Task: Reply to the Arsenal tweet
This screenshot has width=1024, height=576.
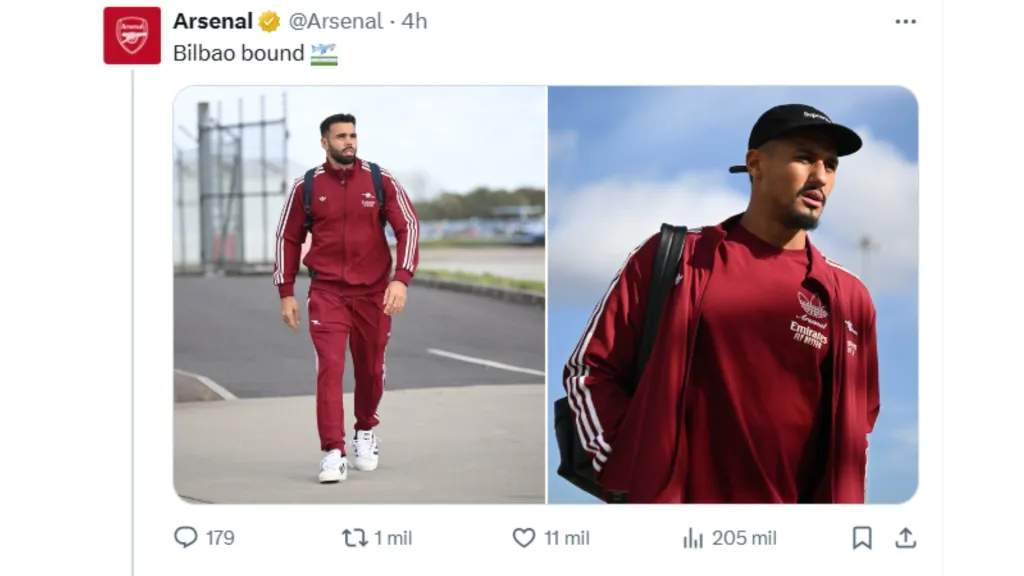Action: 186,537
